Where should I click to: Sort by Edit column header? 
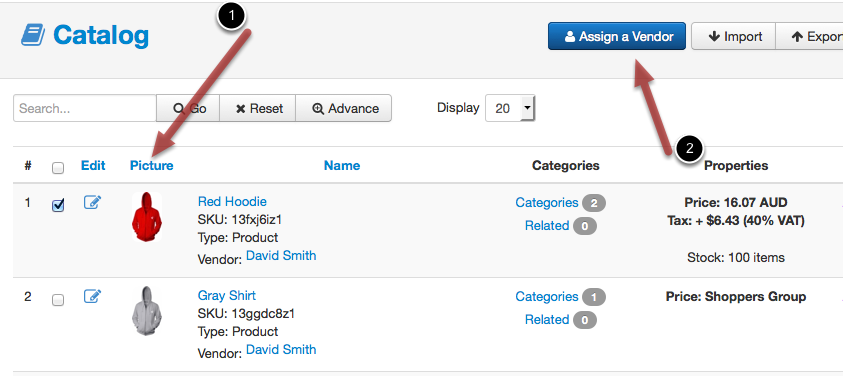coord(93,165)
